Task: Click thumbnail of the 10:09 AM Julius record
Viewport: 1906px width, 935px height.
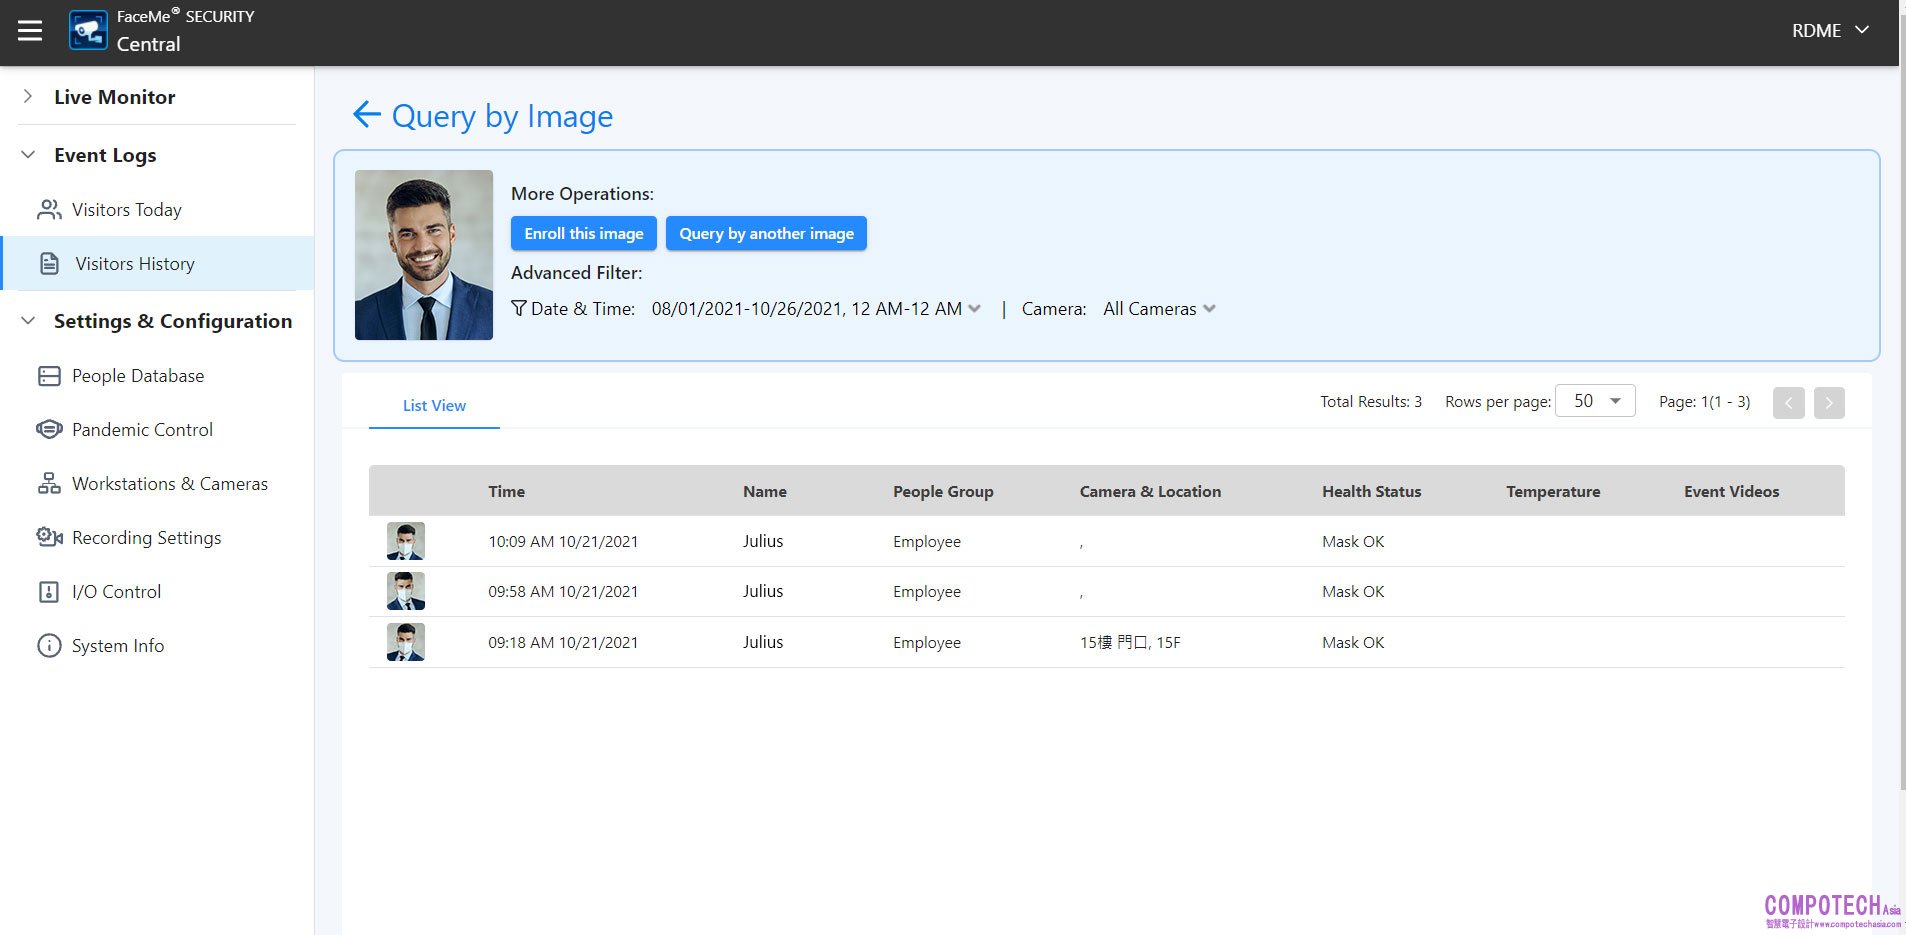Action: 406,542
